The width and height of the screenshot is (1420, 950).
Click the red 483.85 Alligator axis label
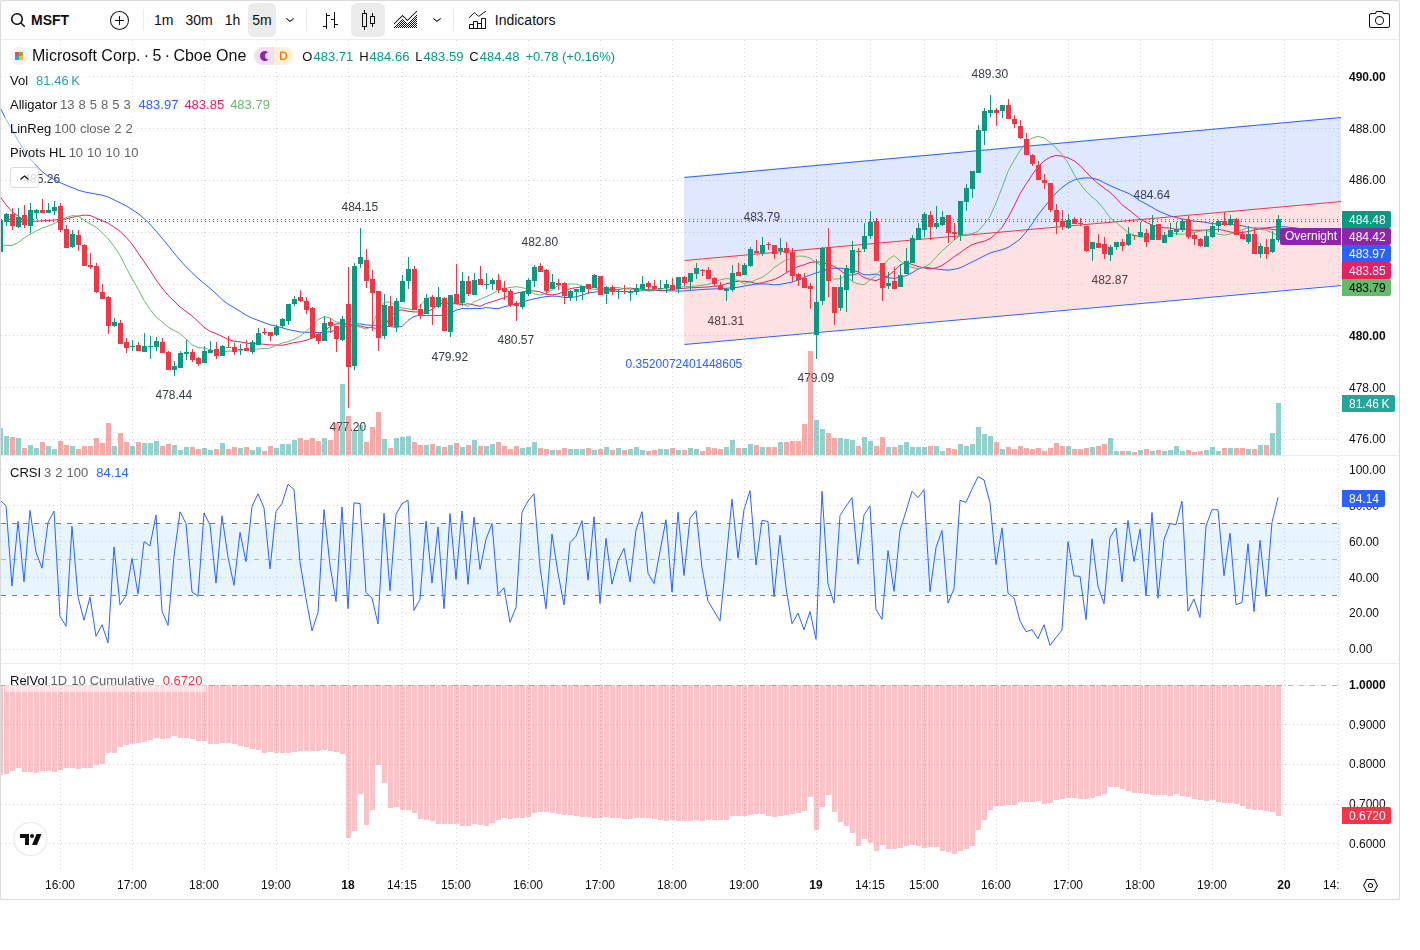click(1366, 271)
